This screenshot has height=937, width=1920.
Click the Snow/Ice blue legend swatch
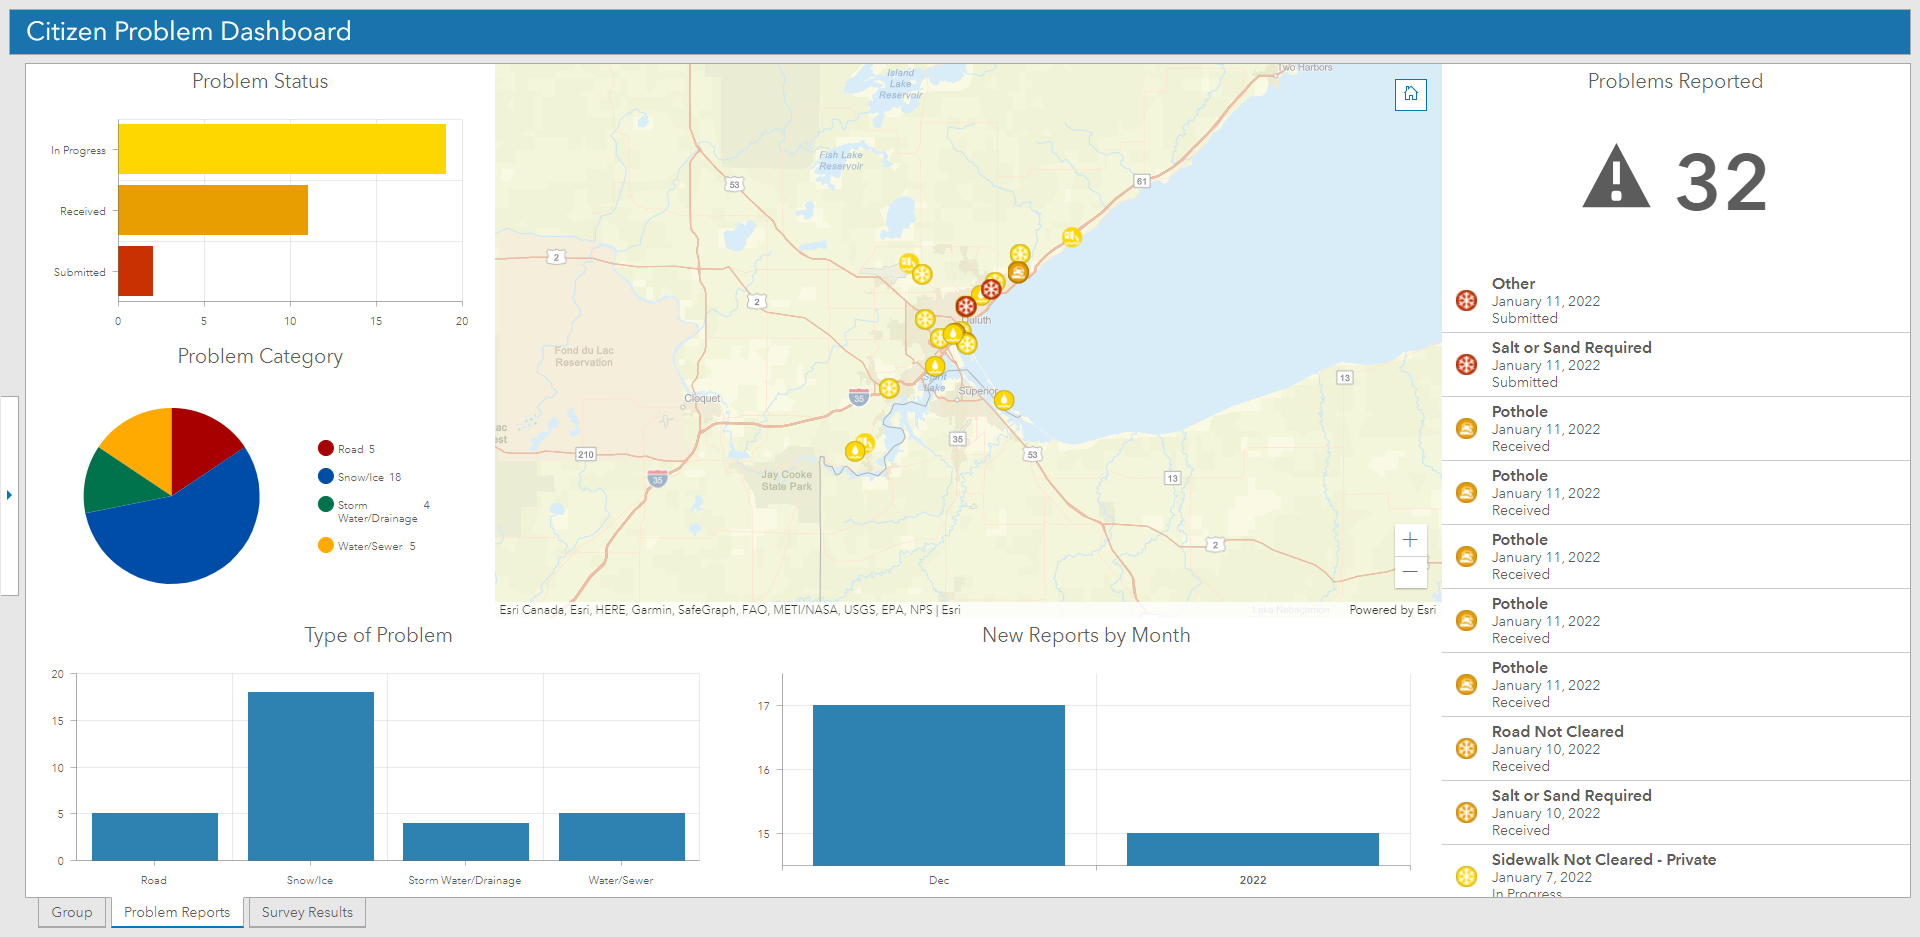click(x=326, y=476)
